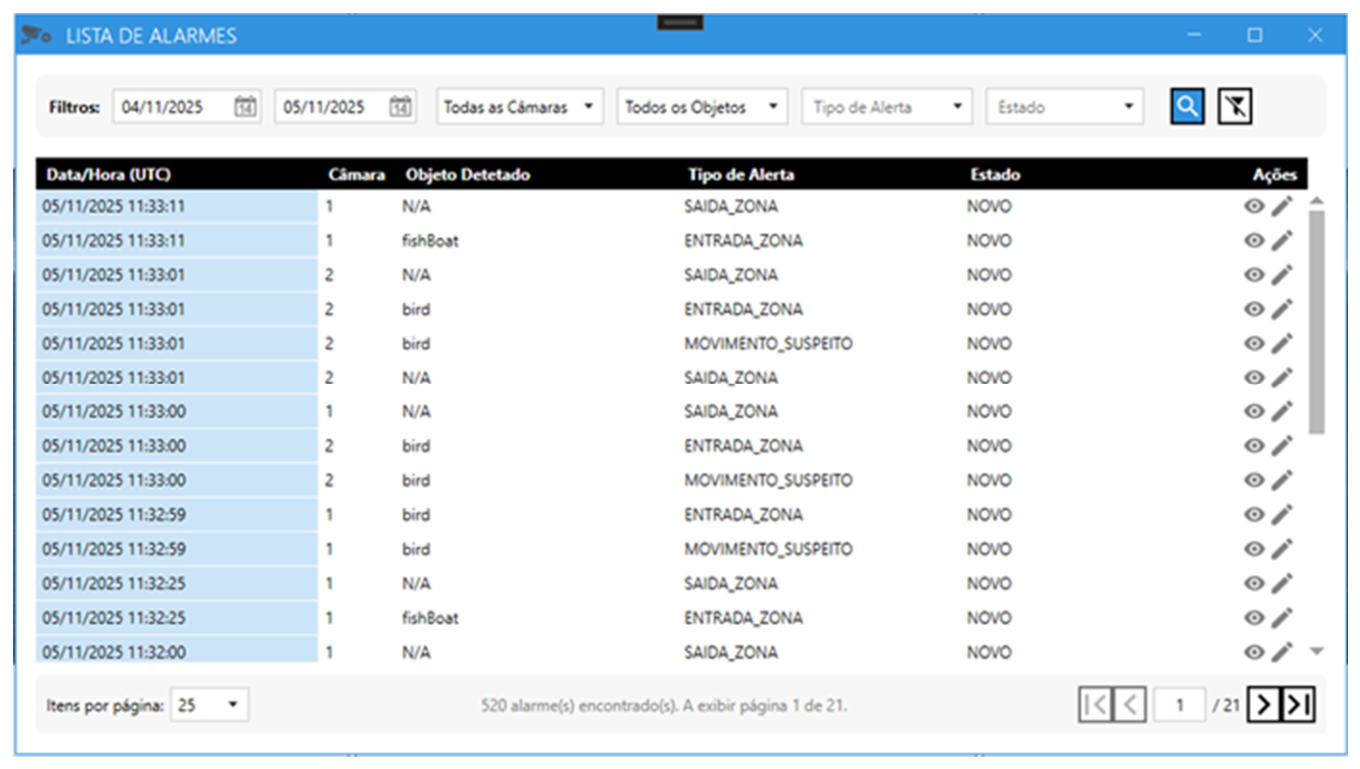Expand the Estado filter dropdown
This screenshot has height=769, width=1360.
1064,106
